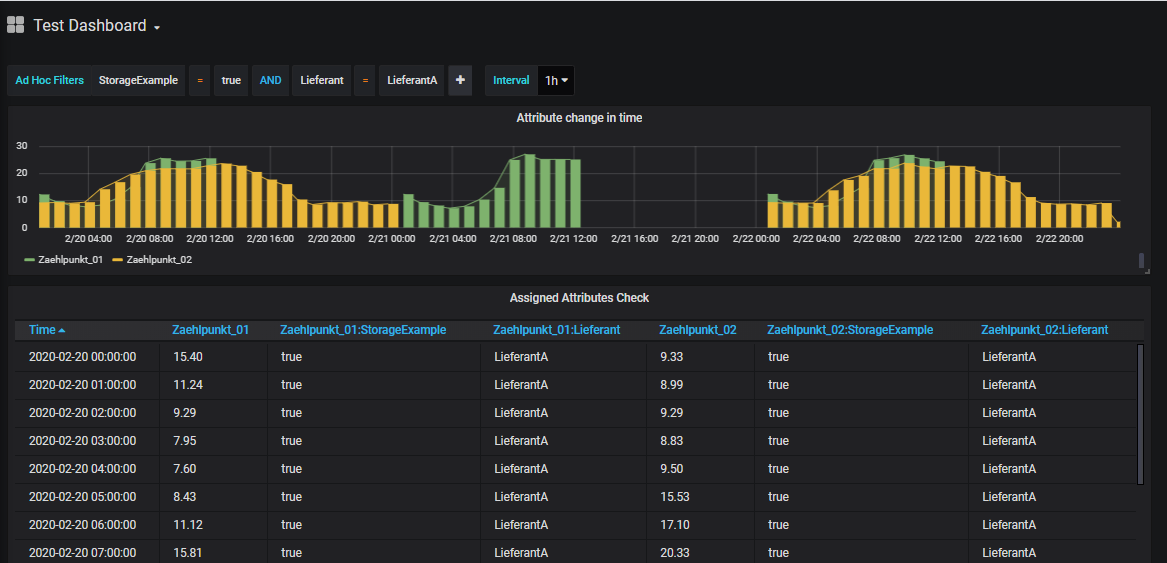The height and width of the screenshot is (563, 1167).
Task: Select the LieferantA filter value
Action: [x=412, y=80]
